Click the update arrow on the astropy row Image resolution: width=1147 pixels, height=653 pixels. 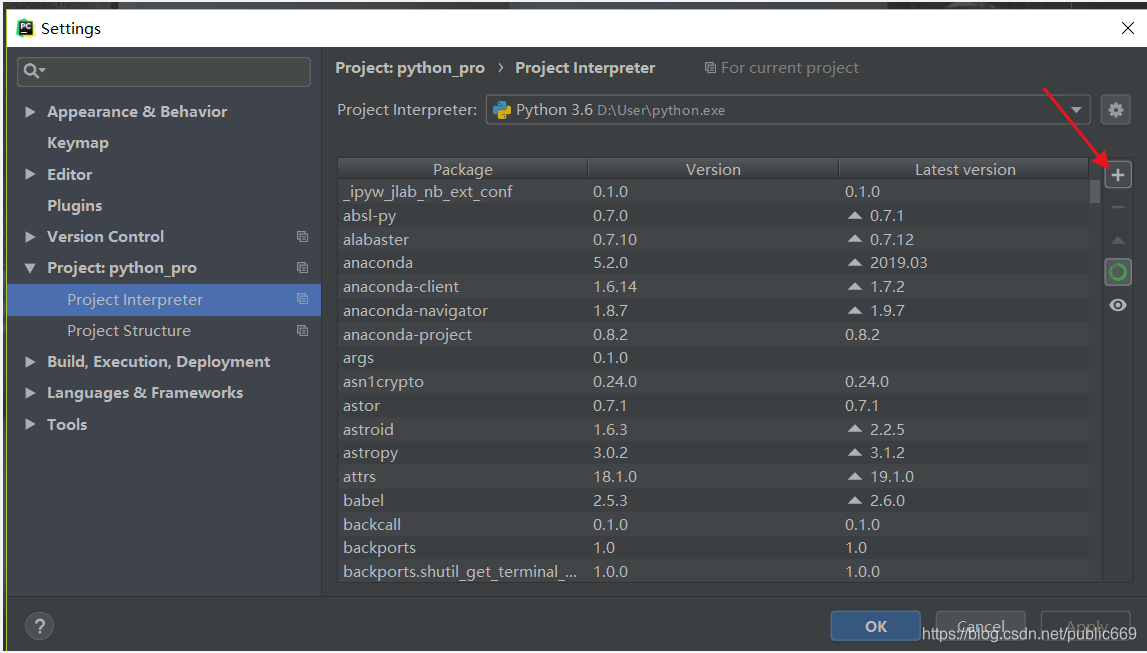[854, 453]
